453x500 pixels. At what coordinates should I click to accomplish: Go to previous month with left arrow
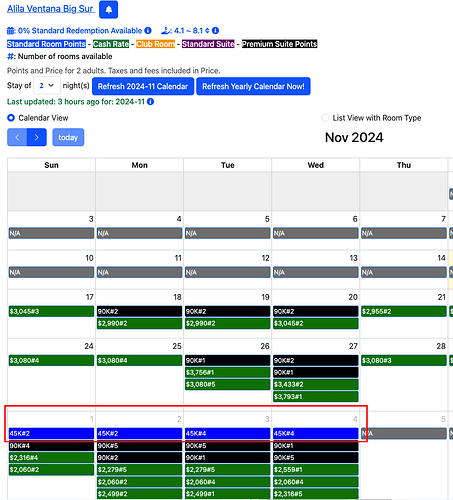[17, 137]
